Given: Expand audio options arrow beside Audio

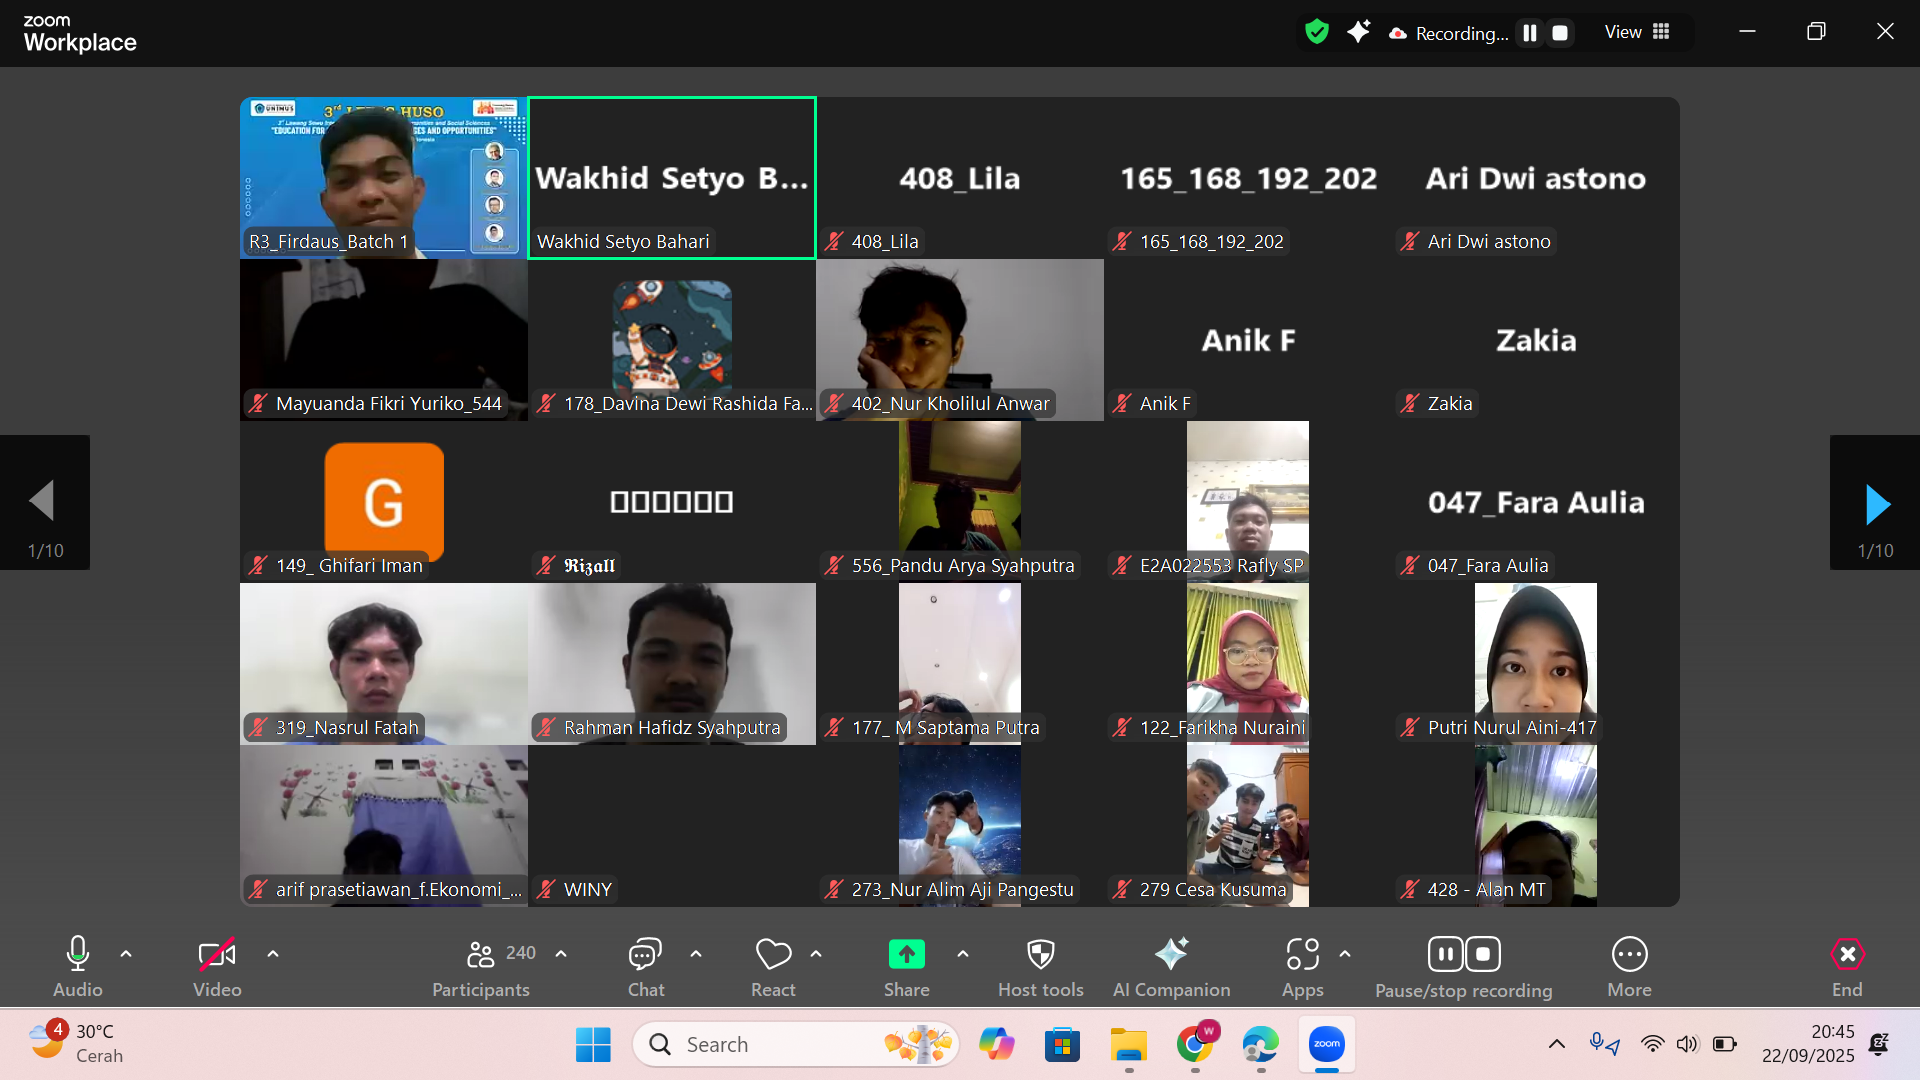Looking at the screenshot, I should [x=126, y=954].
